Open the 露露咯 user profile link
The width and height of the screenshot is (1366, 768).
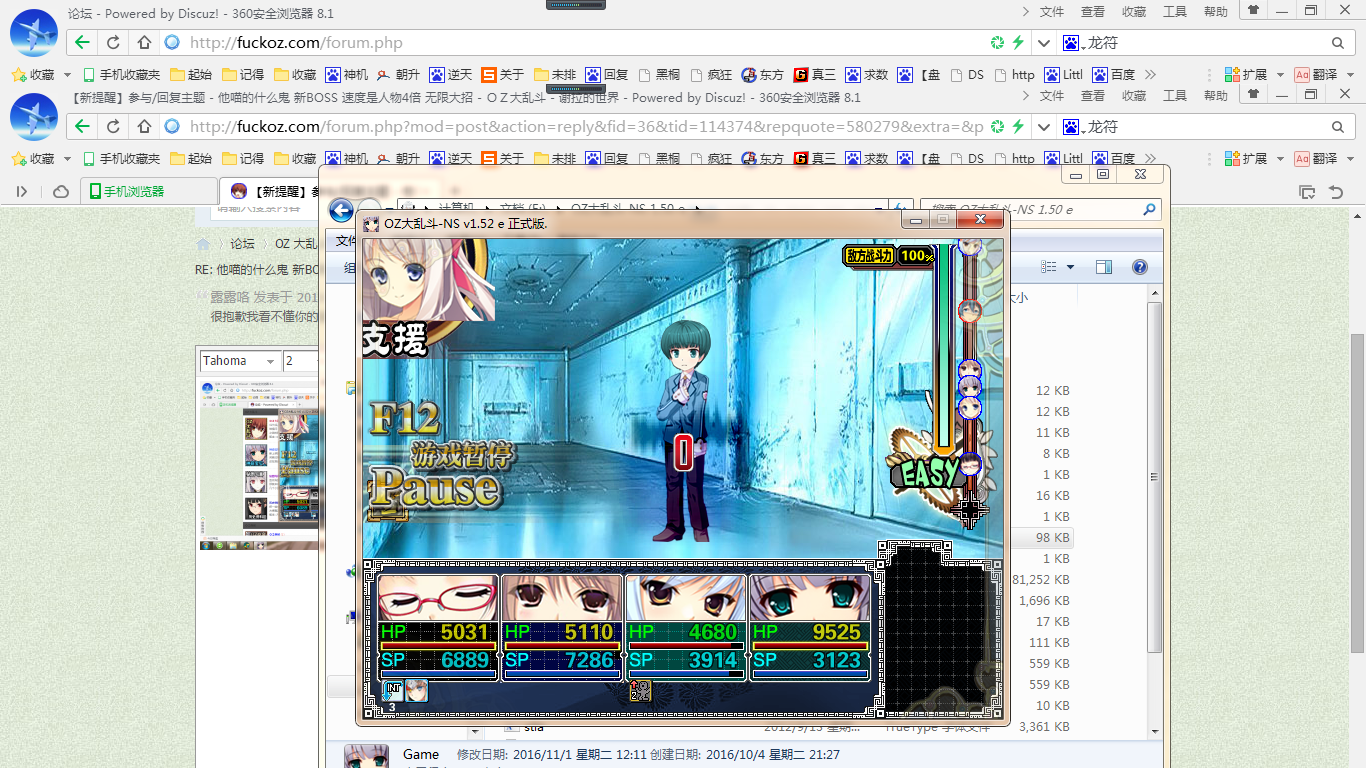point(229,297)
